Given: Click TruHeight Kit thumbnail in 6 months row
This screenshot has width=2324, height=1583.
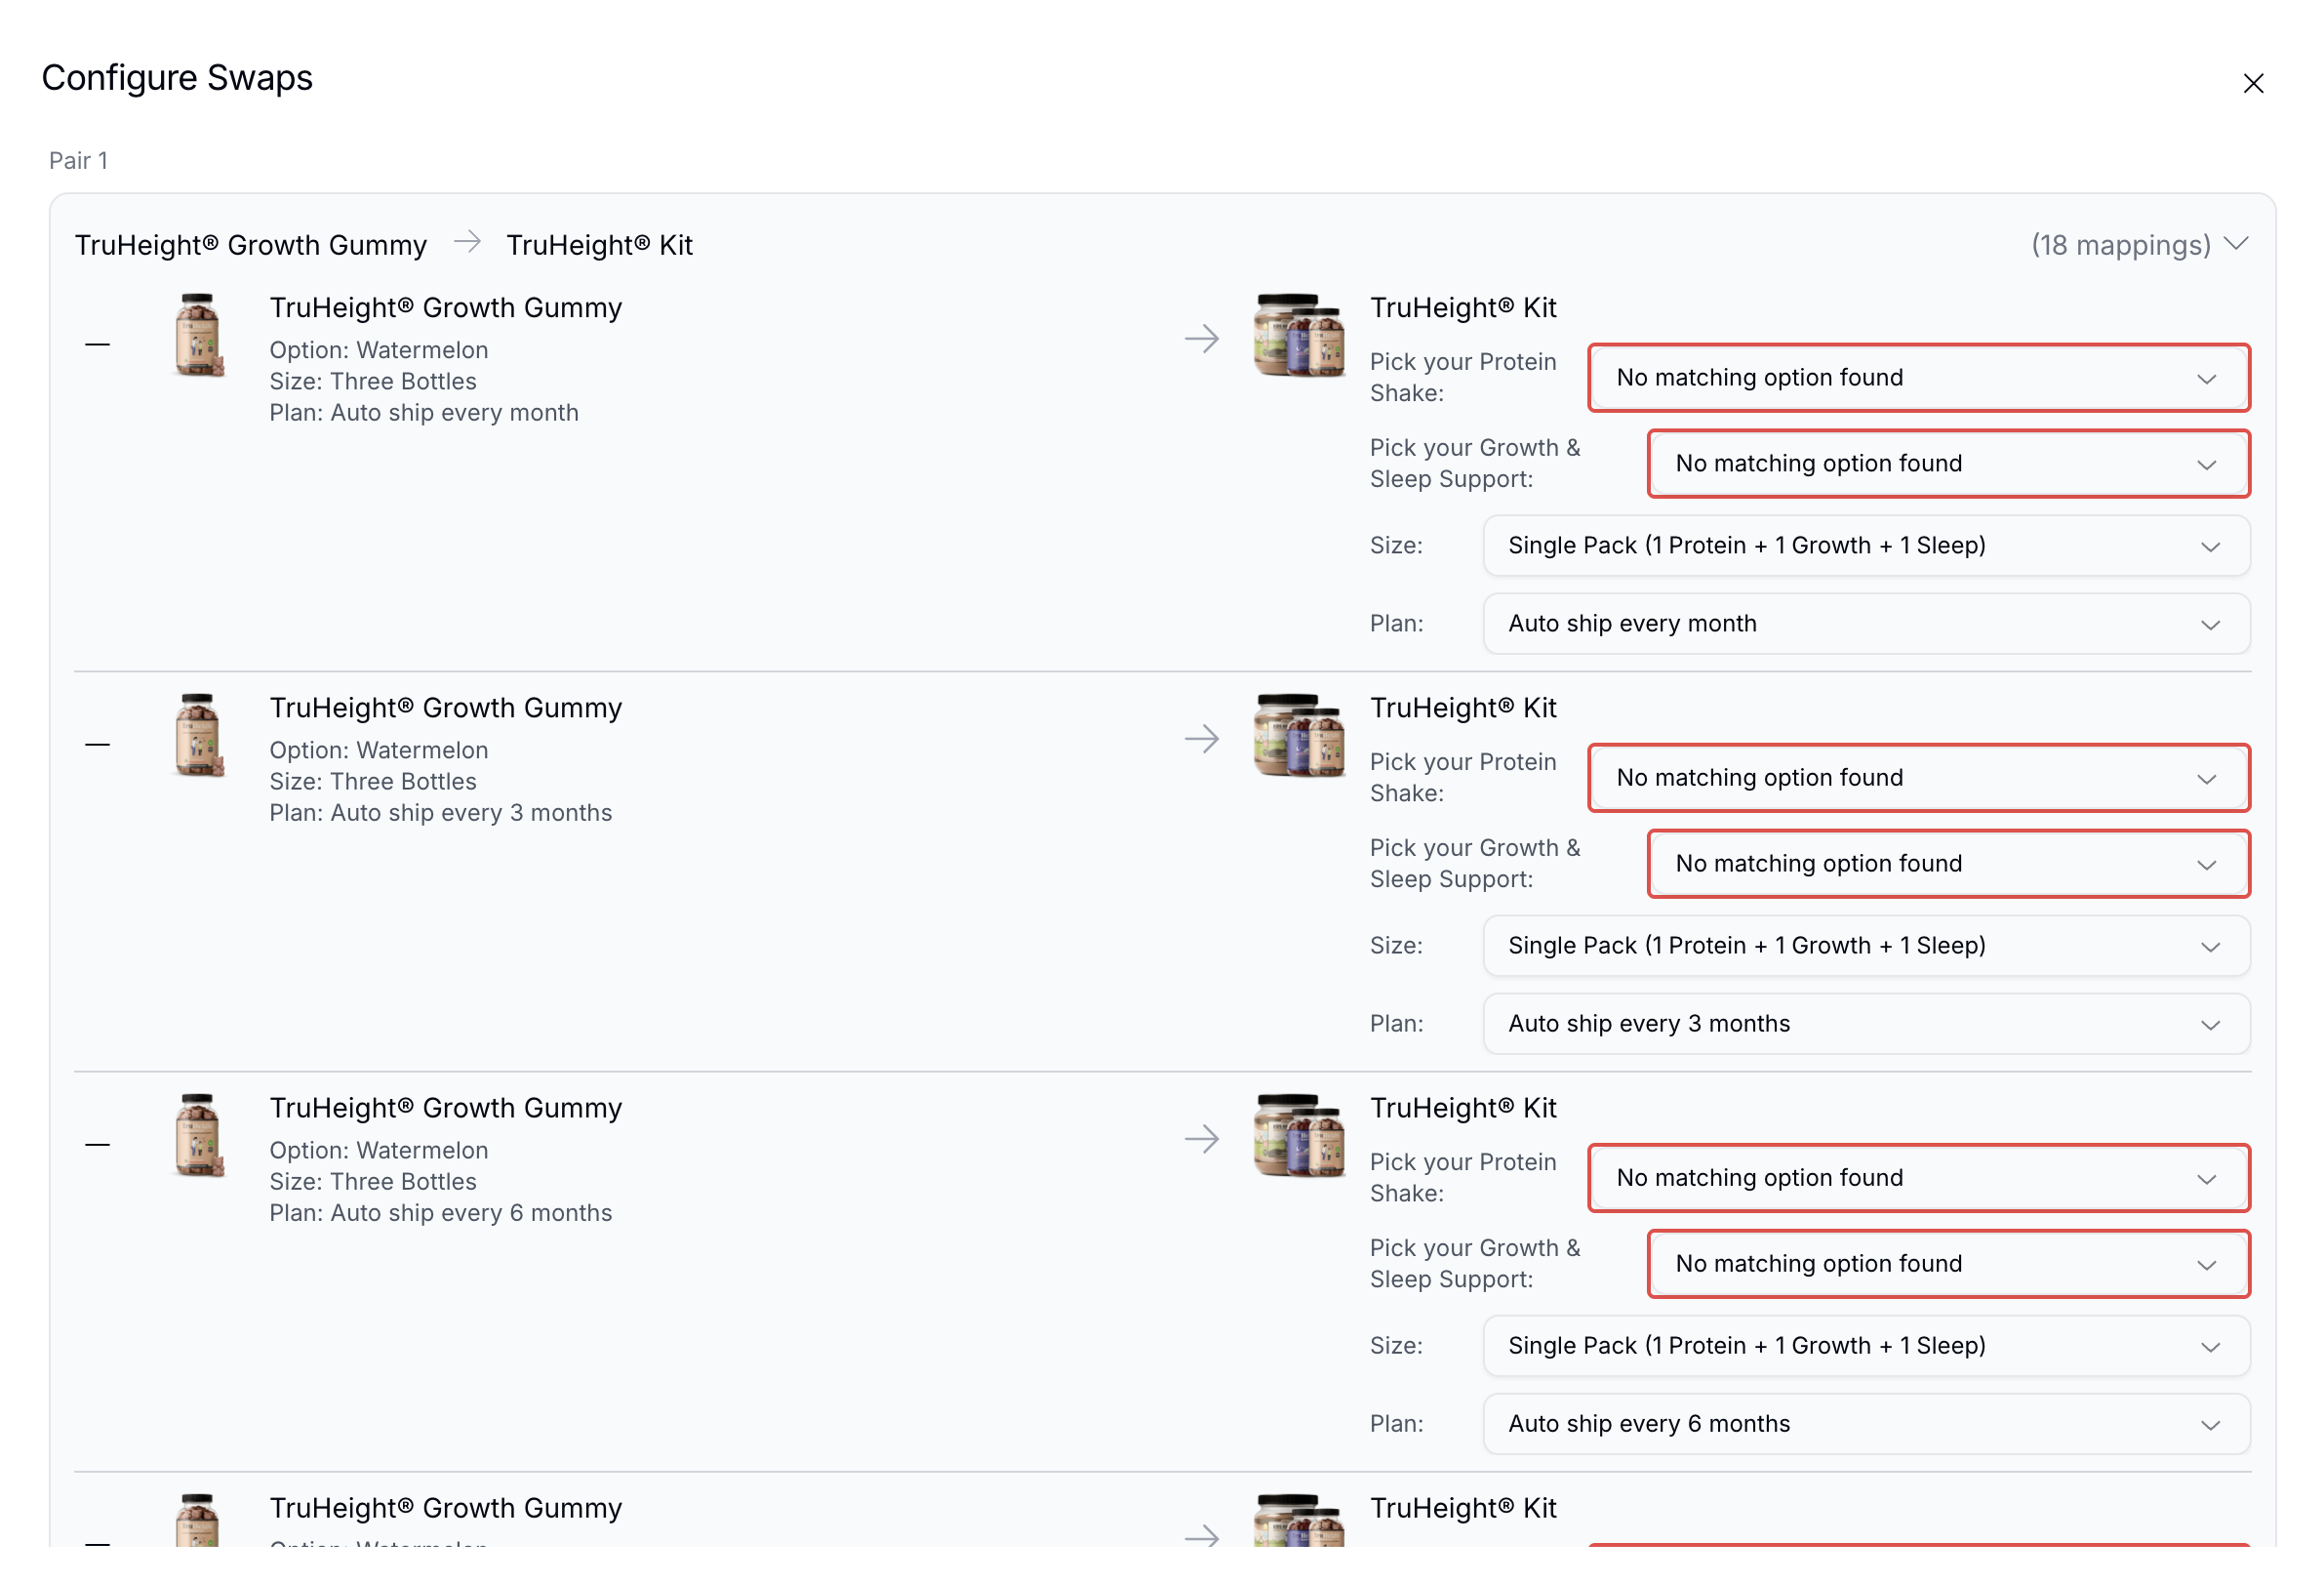Looking at the screenshot, I should tap(1299, 1135).
